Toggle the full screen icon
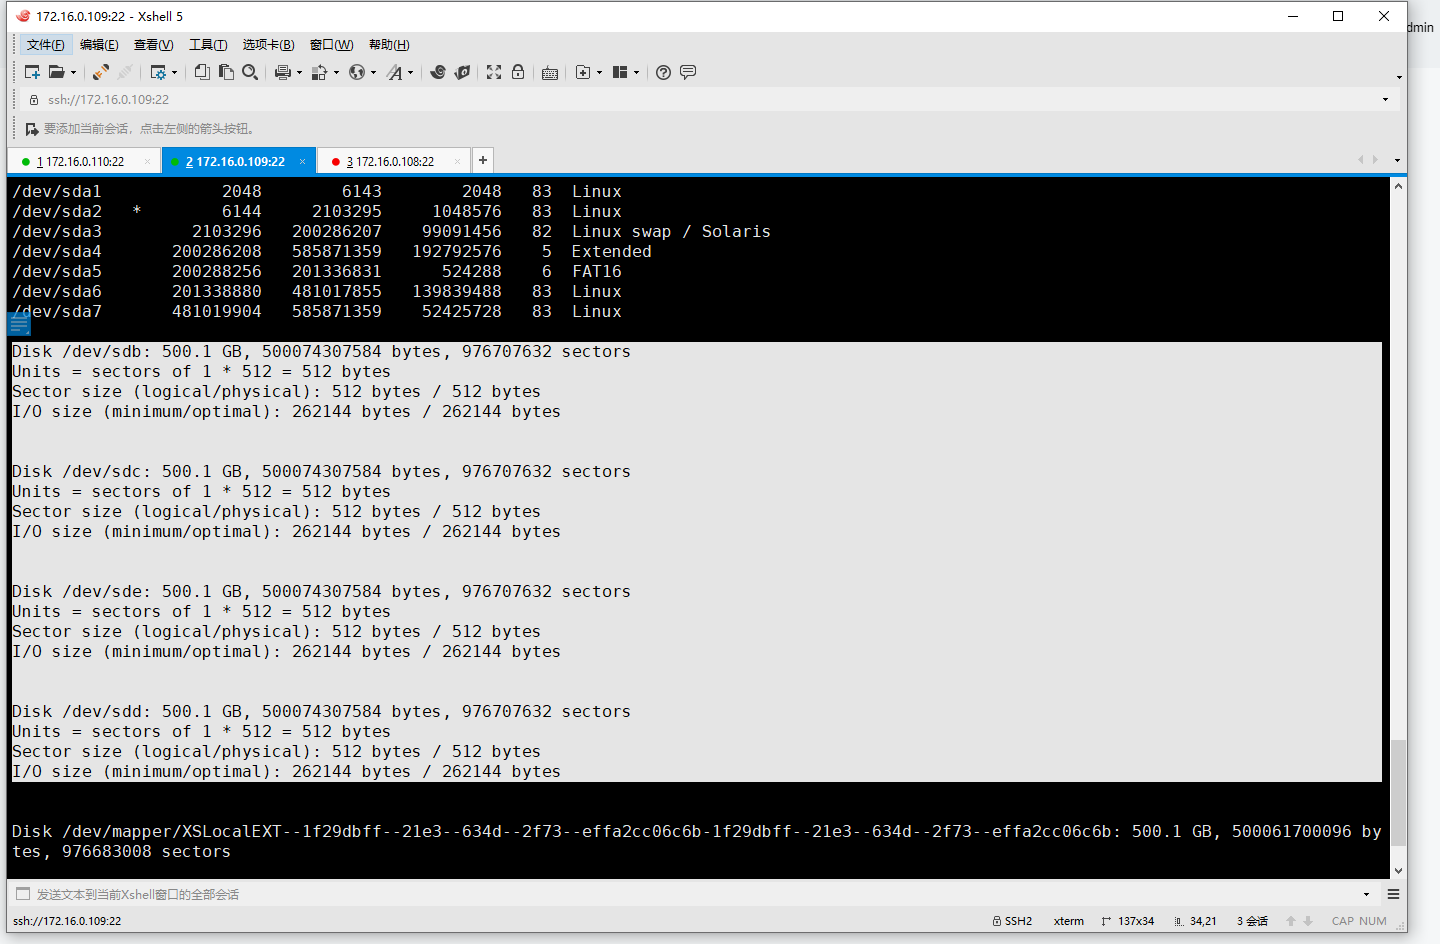The height and width of the screenshot is (944, 1440). coord(494,72)
